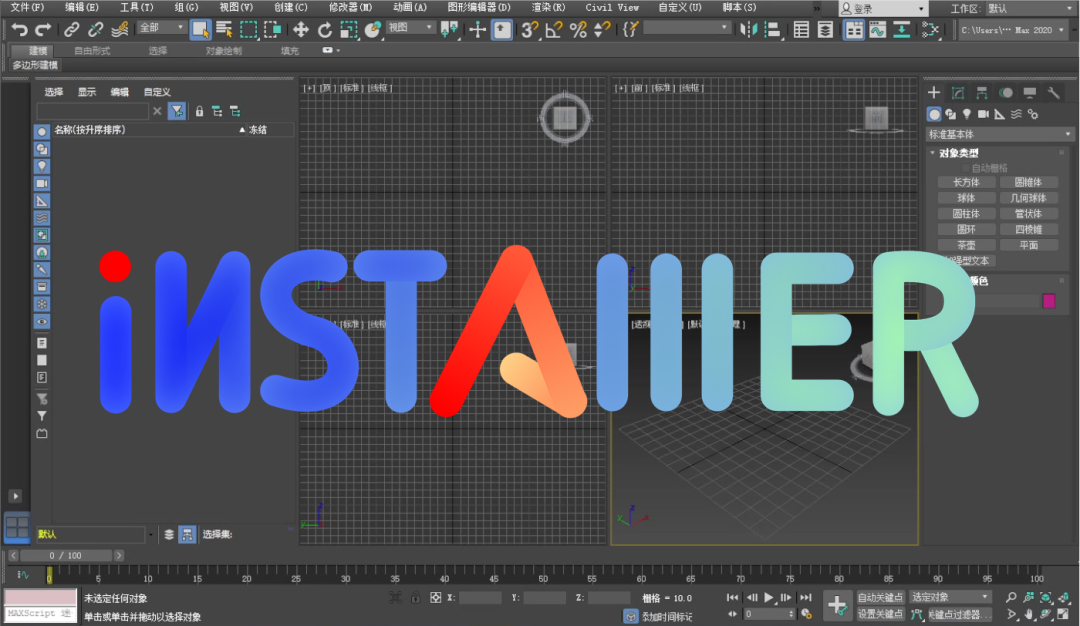1080x626 pixels.
Task: Open the 工作区 默认 workspace dropdown
Action: 1029,8
